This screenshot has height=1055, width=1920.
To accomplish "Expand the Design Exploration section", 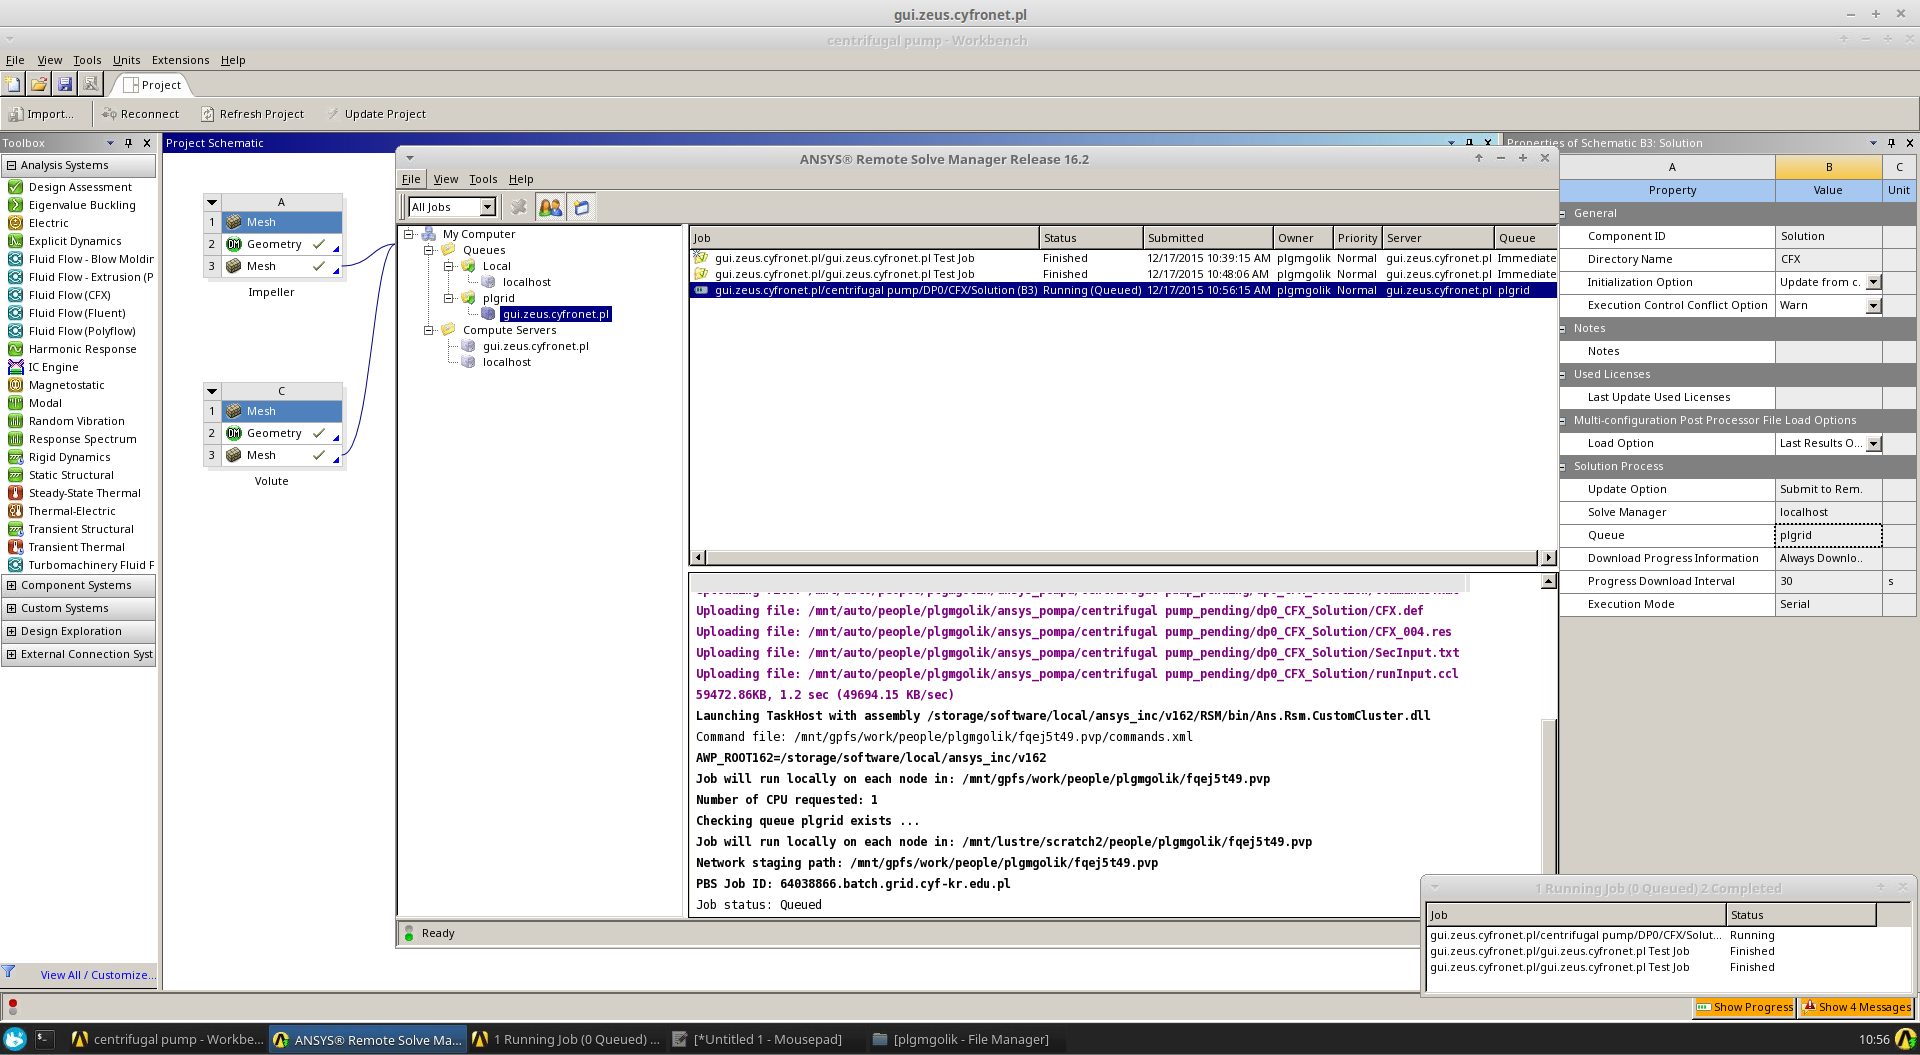I will [x=11, y=631].
